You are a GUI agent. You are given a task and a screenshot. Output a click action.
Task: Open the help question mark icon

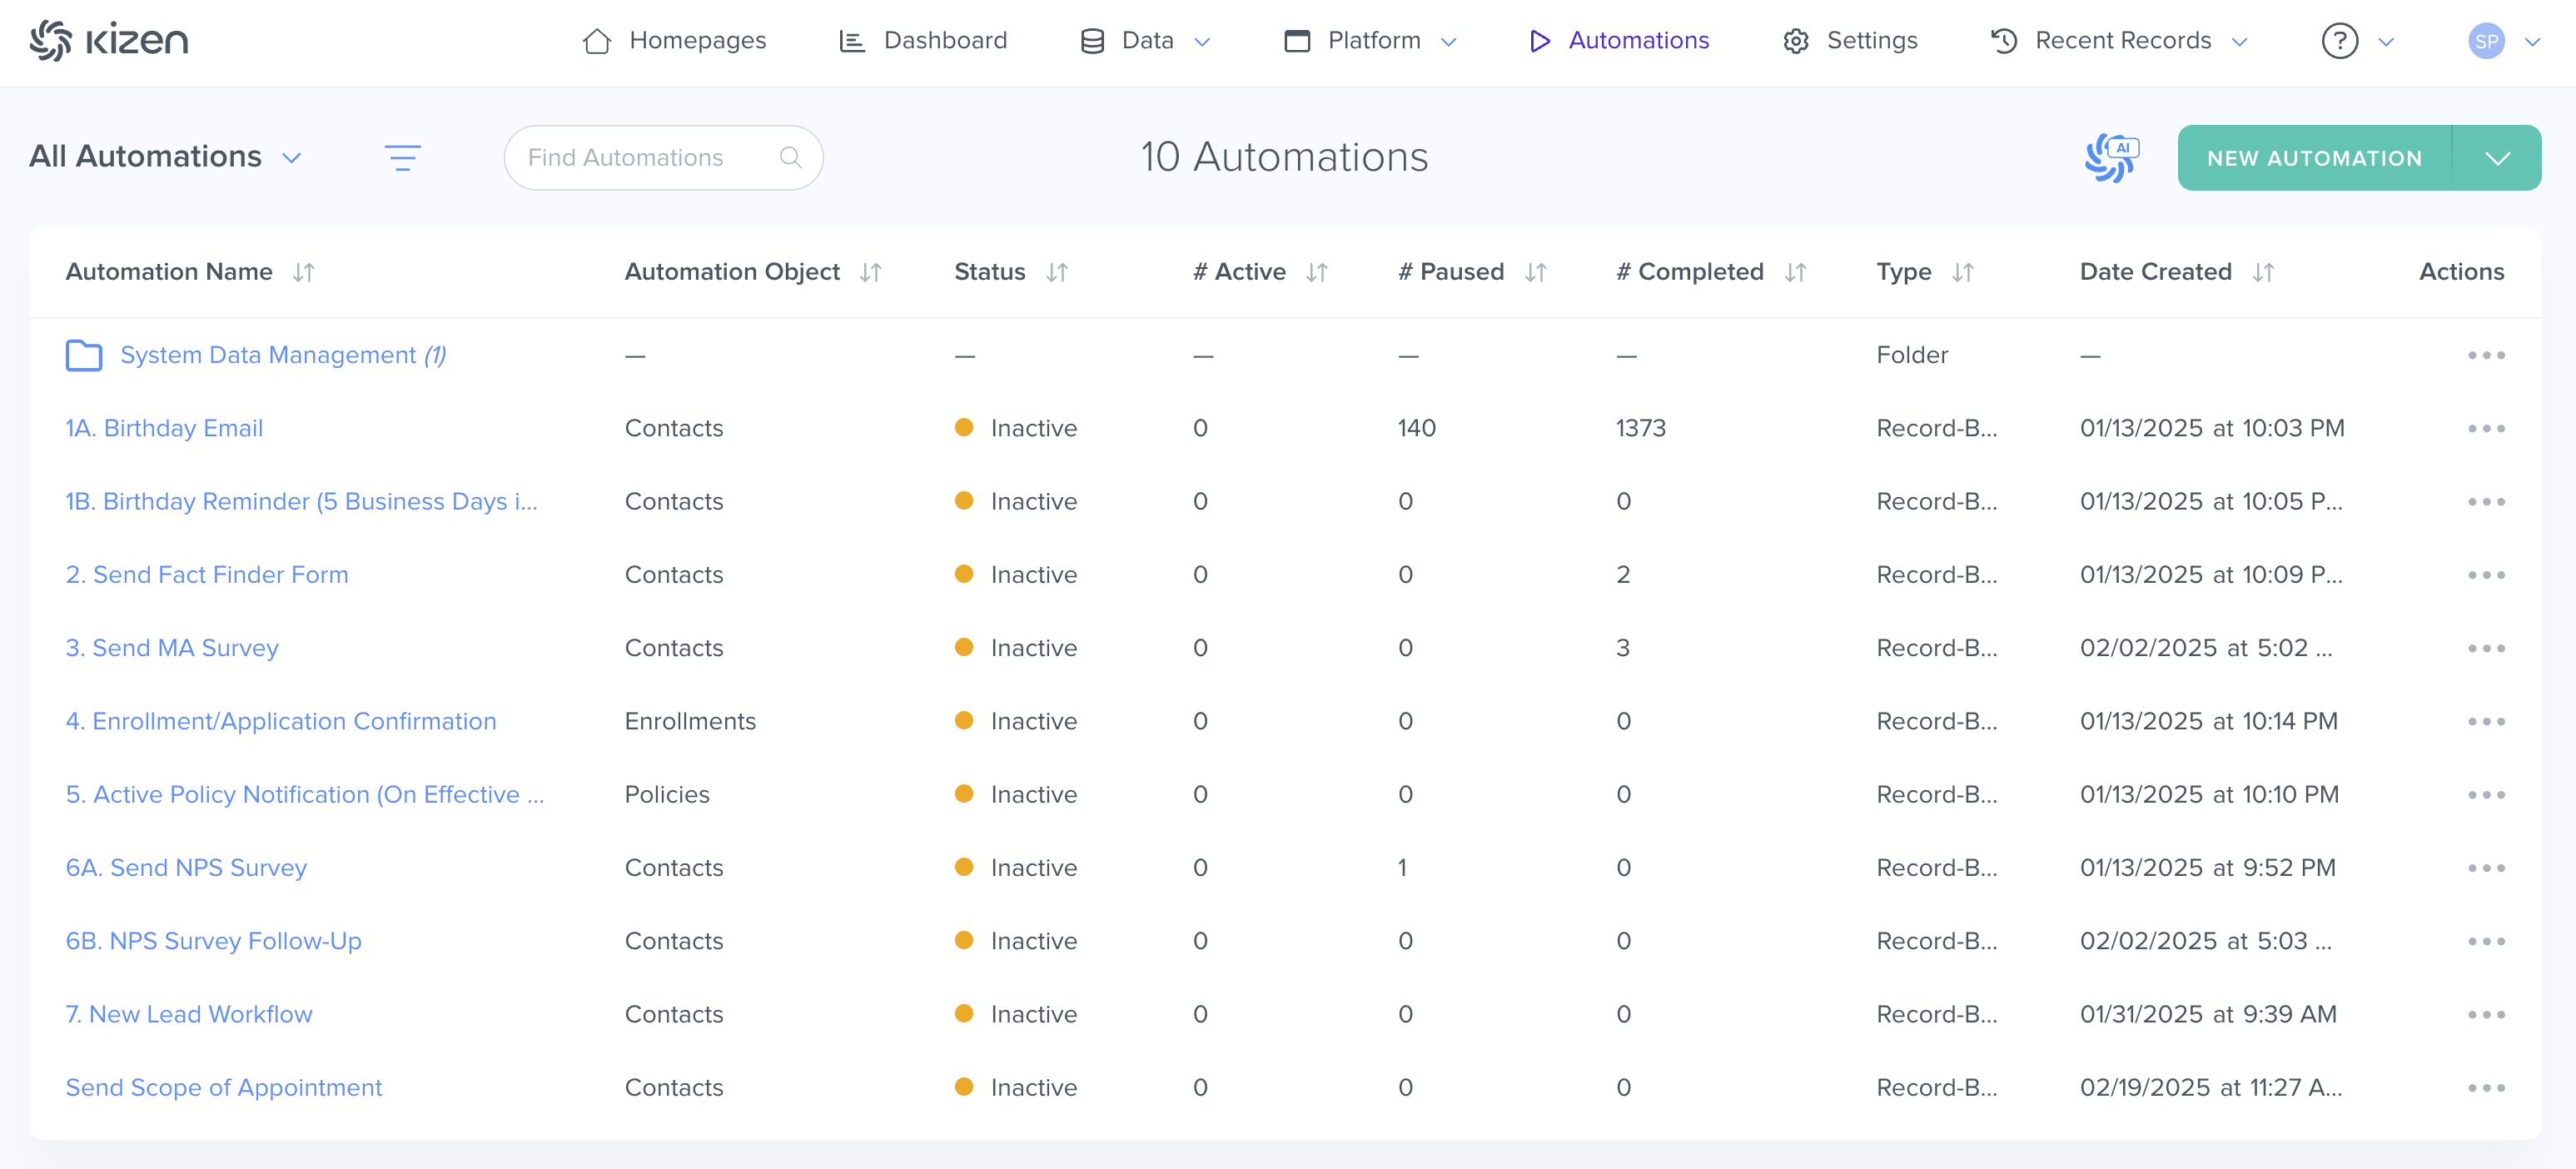[2339, 40]
